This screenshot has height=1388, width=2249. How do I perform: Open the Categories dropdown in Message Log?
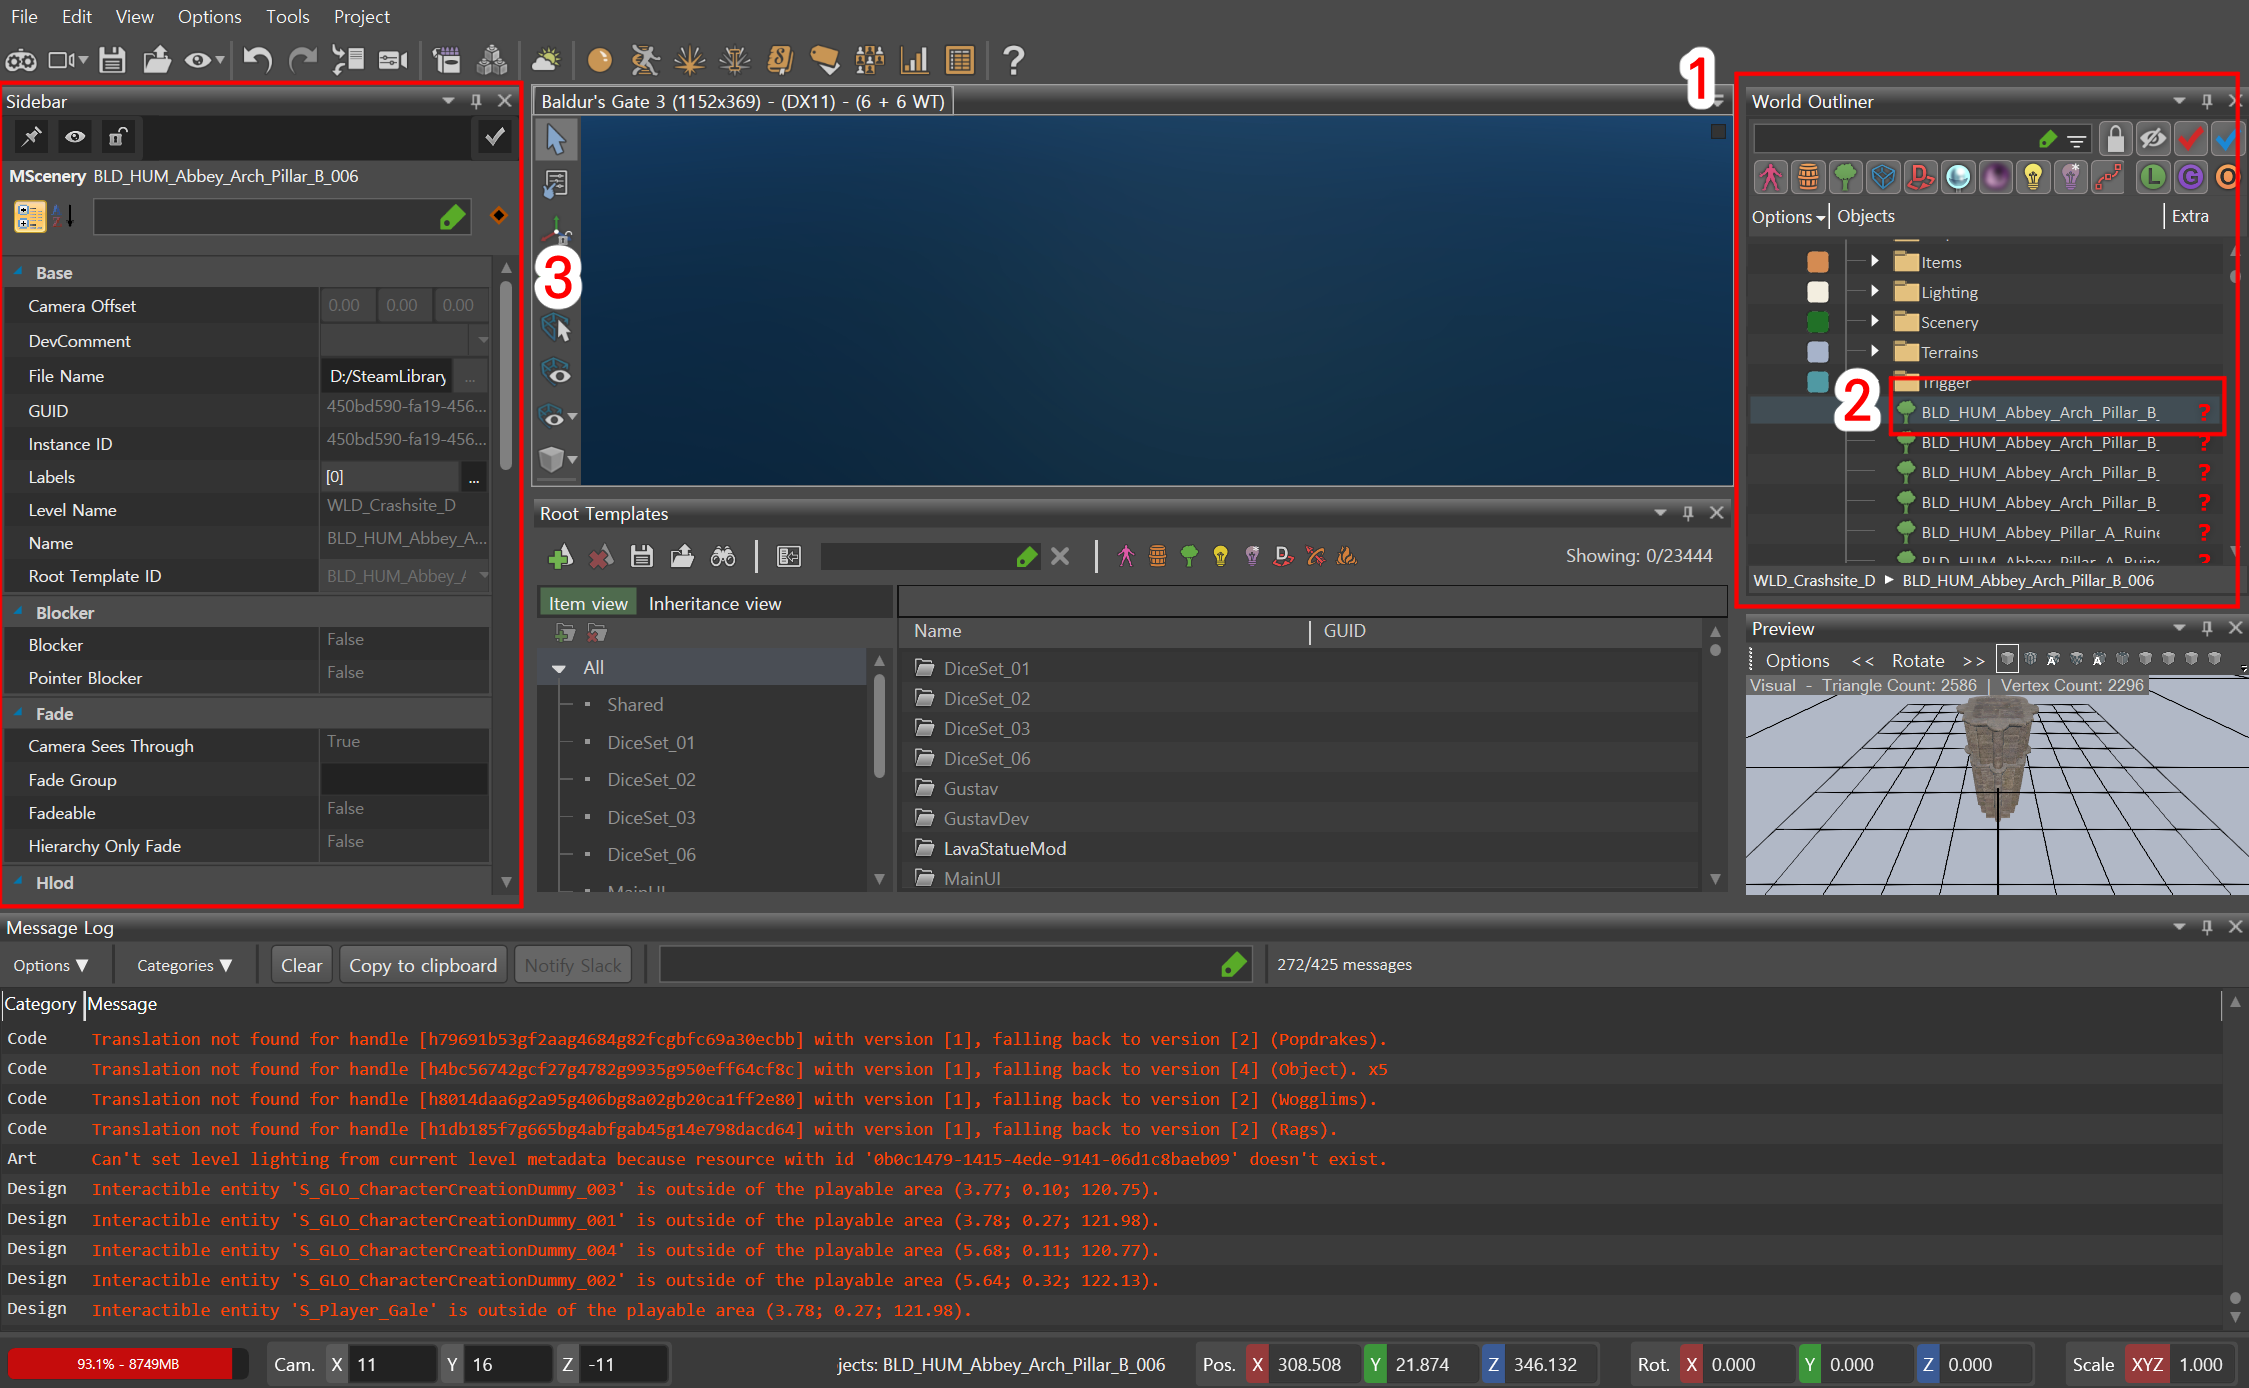tap(184, 965)
